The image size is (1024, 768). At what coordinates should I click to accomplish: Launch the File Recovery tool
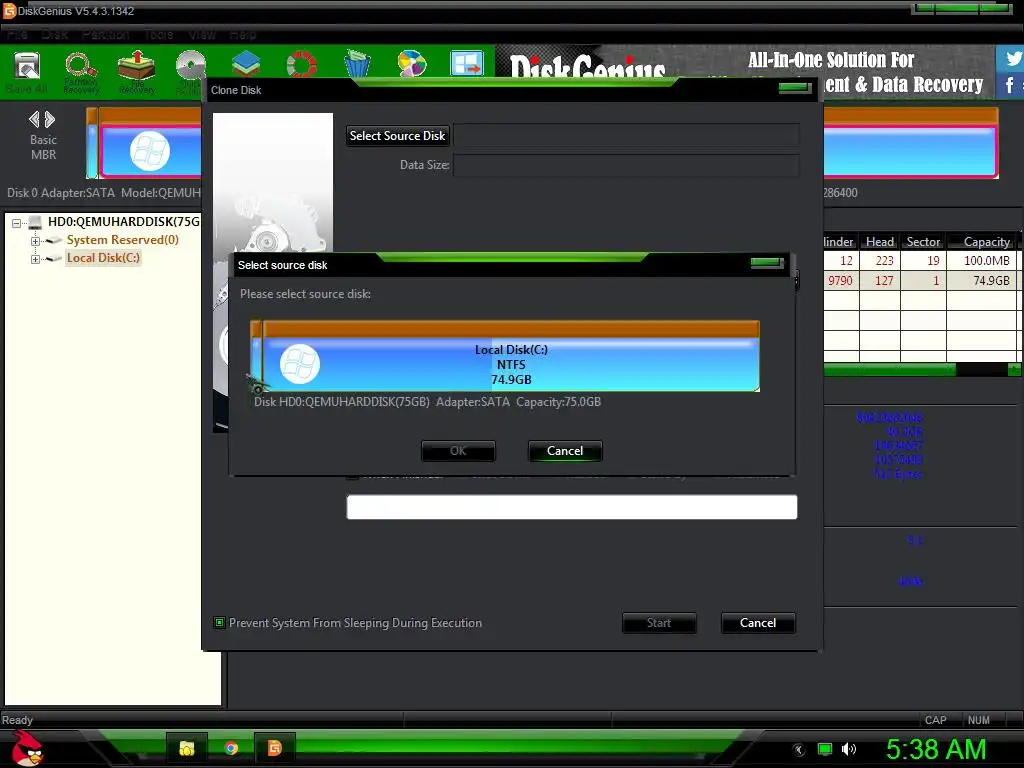136,71
